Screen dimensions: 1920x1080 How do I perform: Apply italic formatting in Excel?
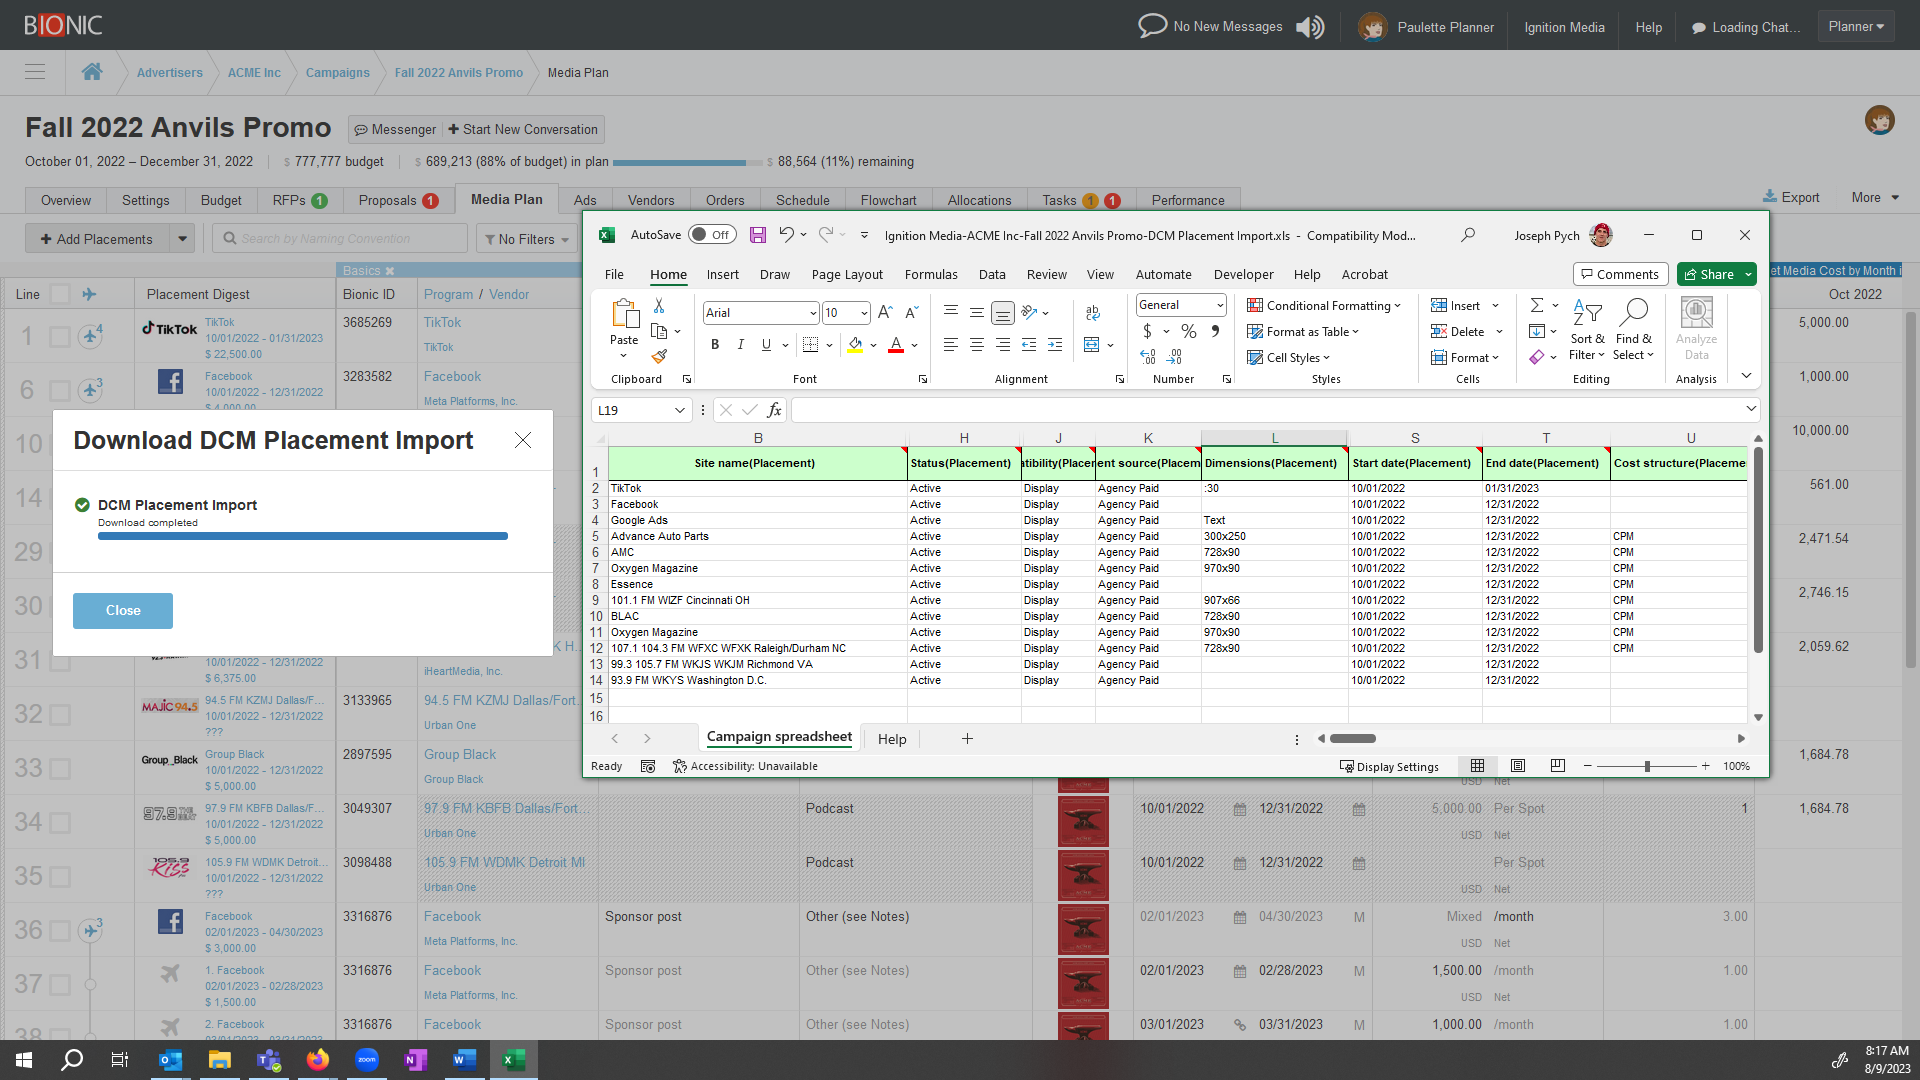(x=740, y=345)
